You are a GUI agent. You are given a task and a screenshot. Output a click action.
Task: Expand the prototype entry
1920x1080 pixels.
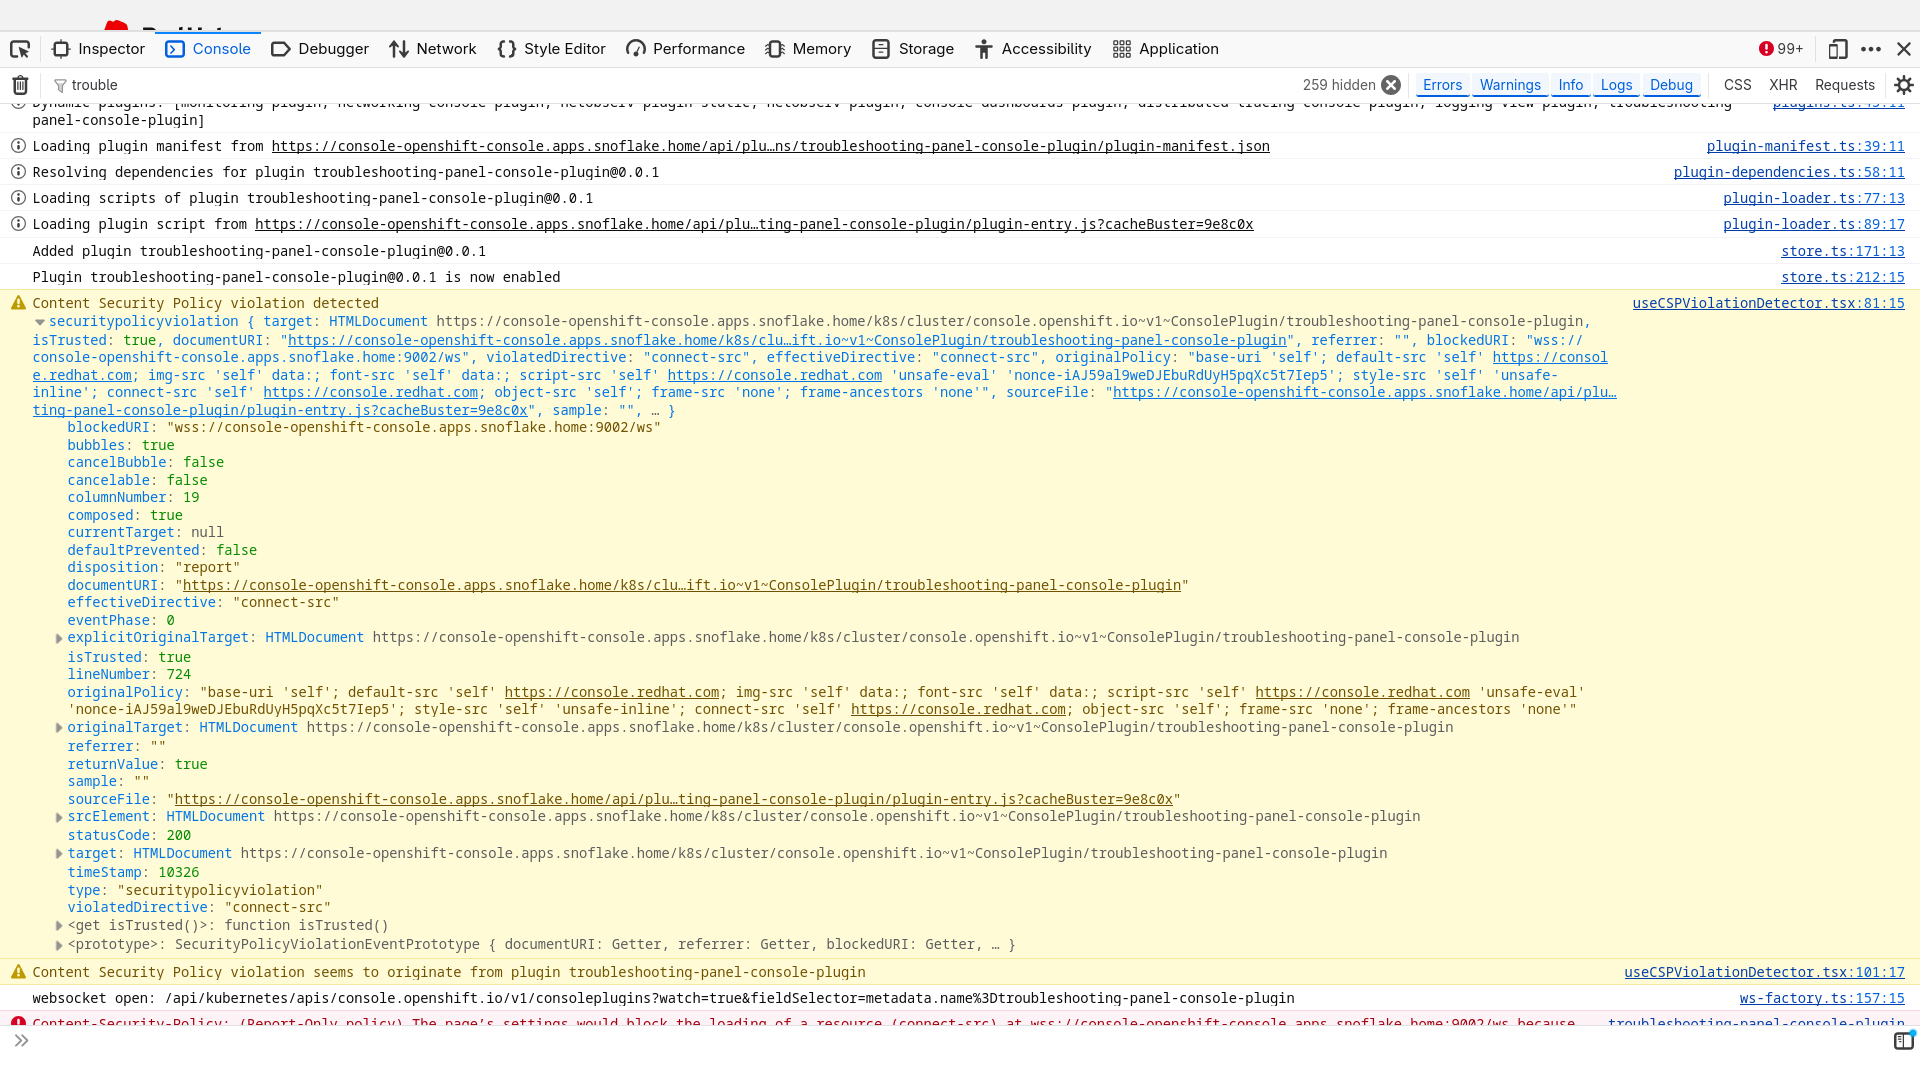tap(59, 945)
